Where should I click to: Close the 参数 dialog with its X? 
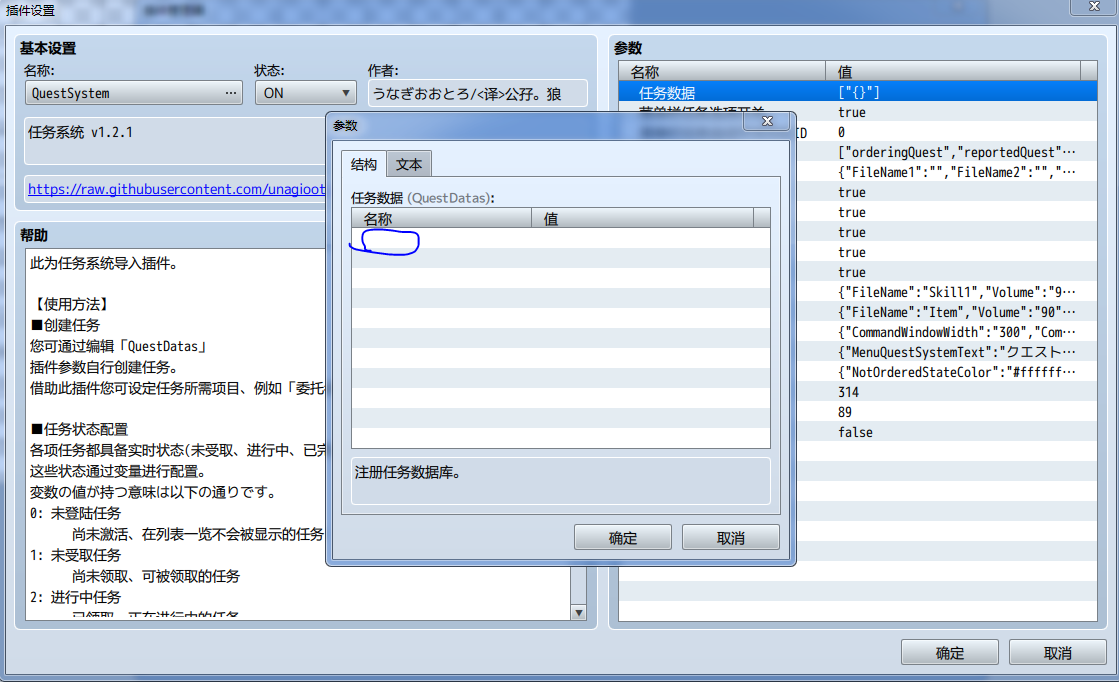click(x=767, y=121)
